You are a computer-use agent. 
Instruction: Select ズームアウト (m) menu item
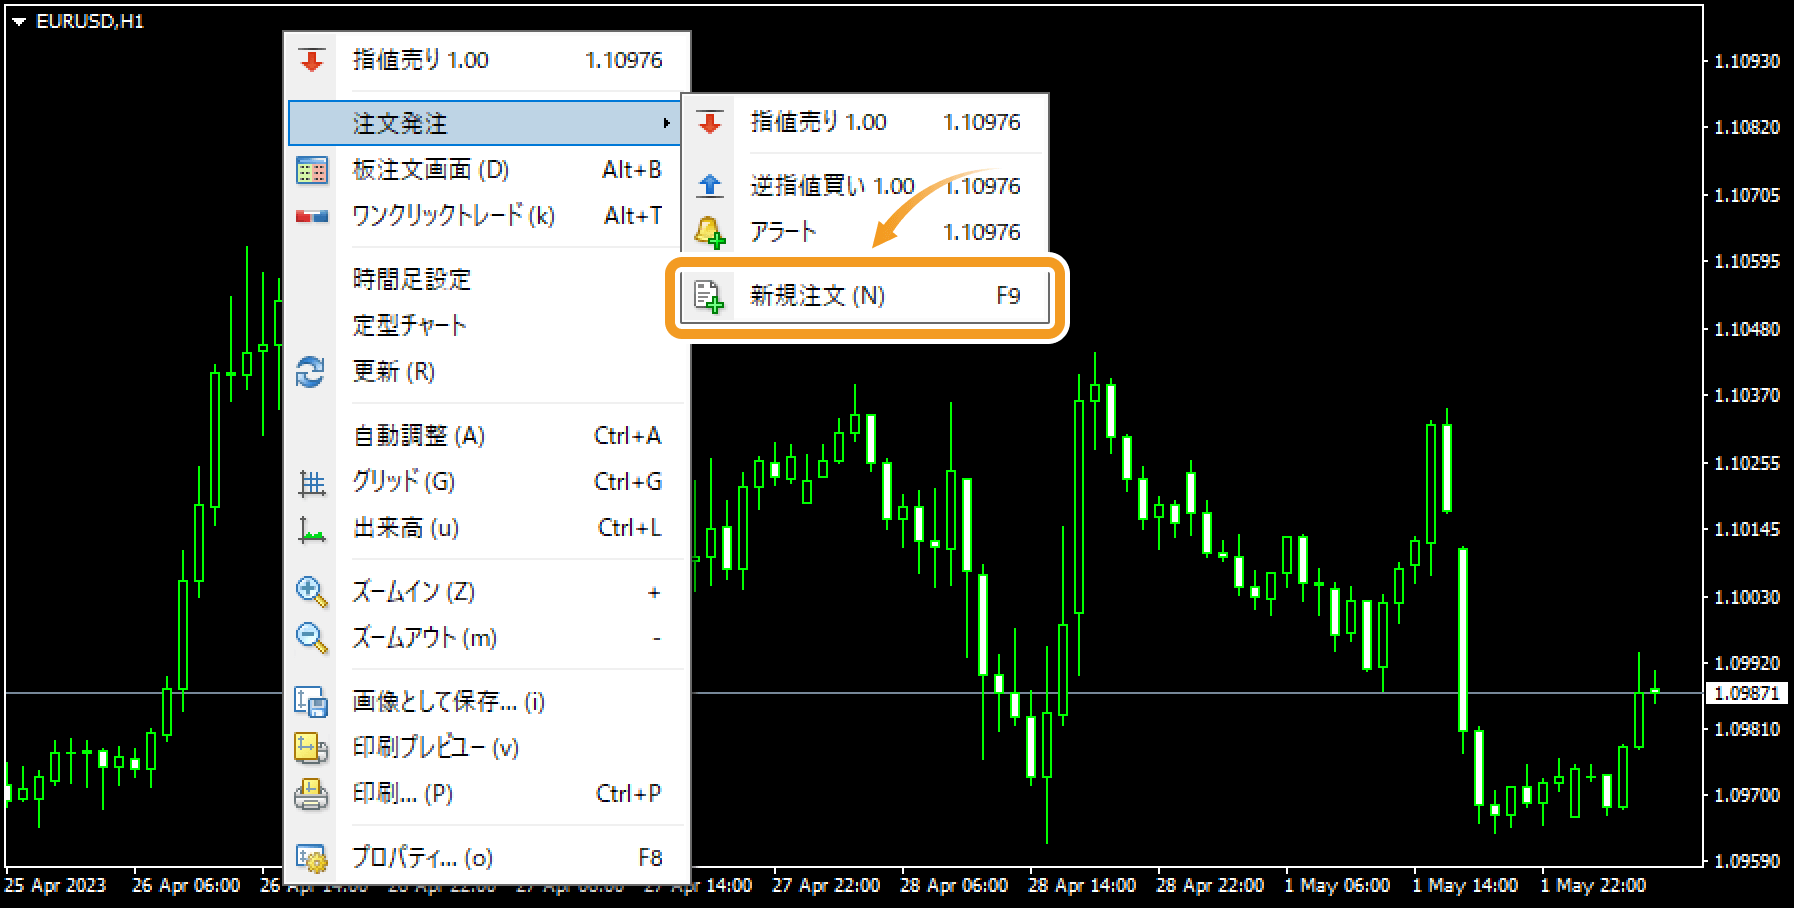[x=487, y=638]
